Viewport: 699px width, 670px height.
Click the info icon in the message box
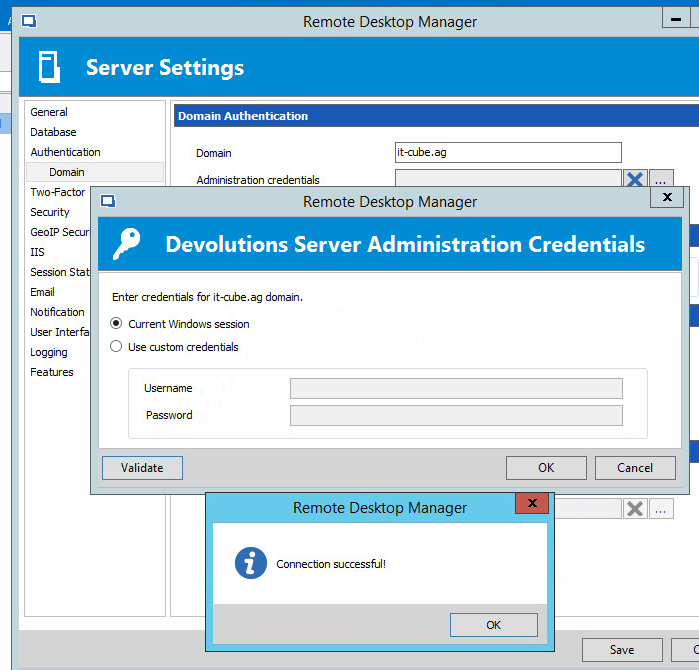(251, 563)
